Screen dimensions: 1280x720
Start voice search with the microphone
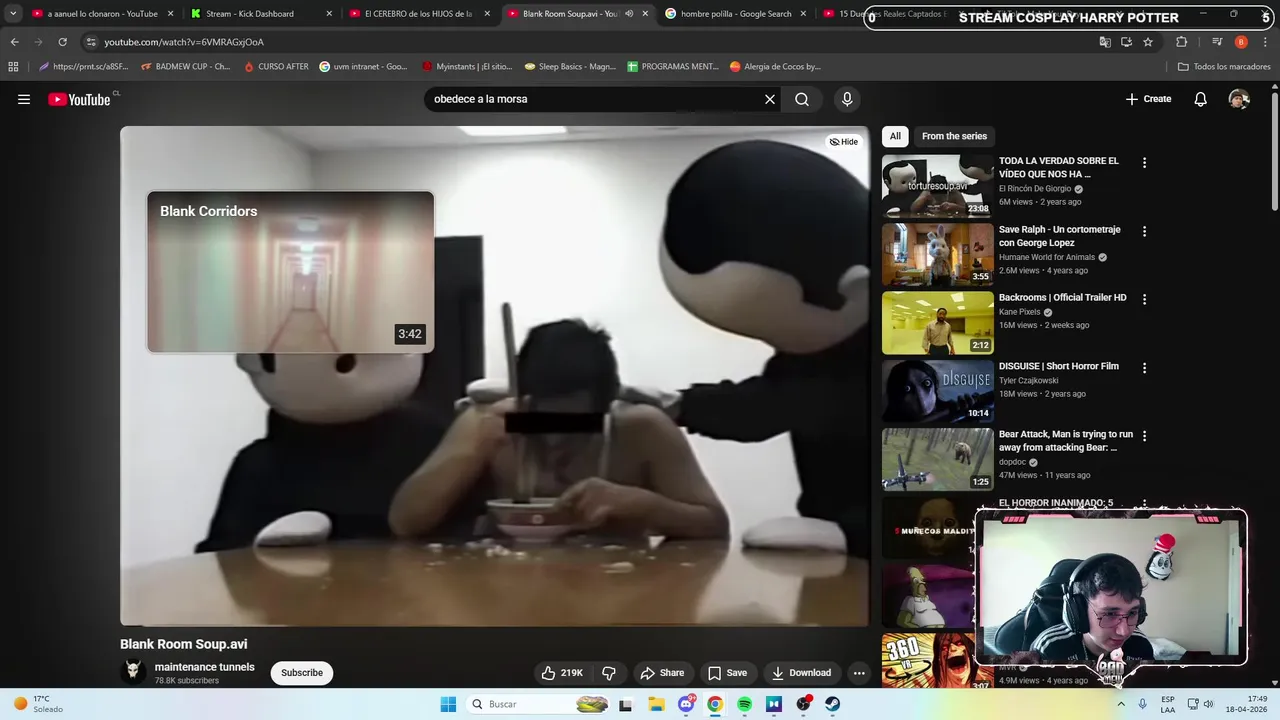pyautogui.click(x=847, y=99)
